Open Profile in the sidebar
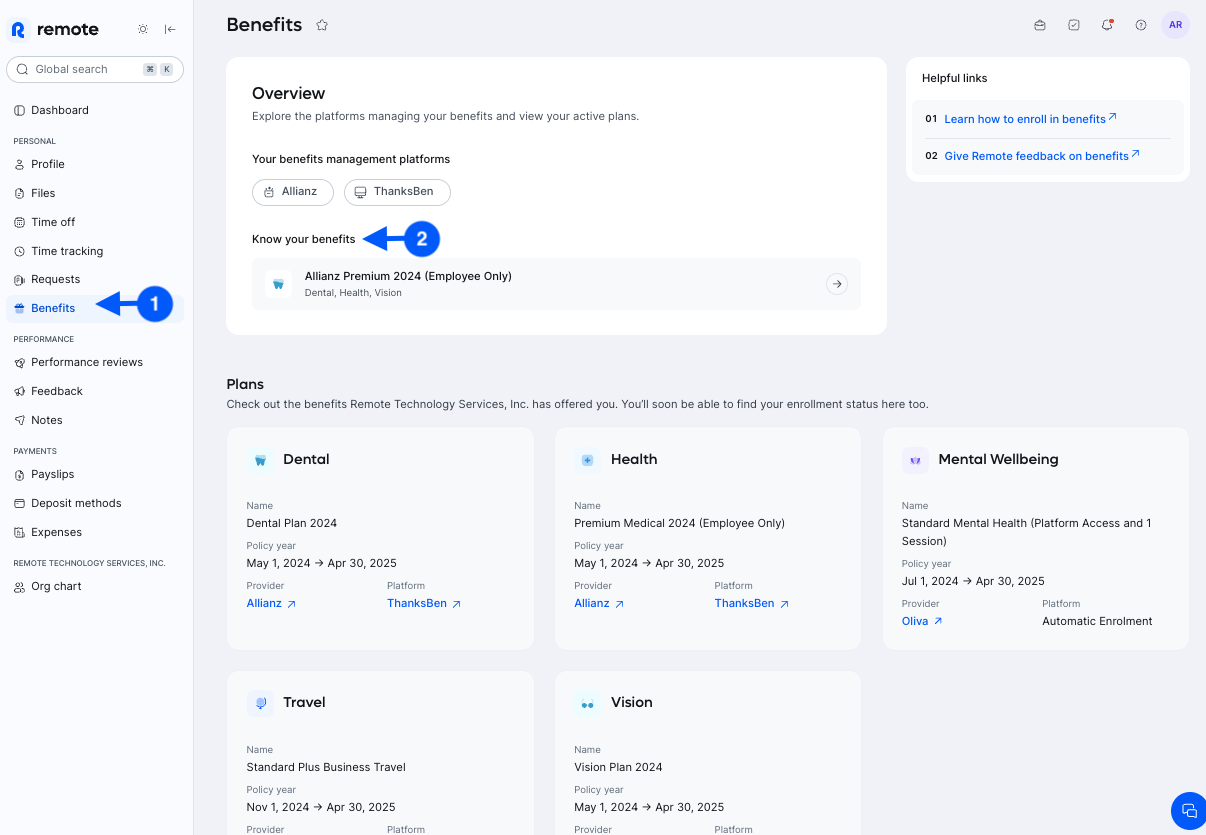 point(95,164)
